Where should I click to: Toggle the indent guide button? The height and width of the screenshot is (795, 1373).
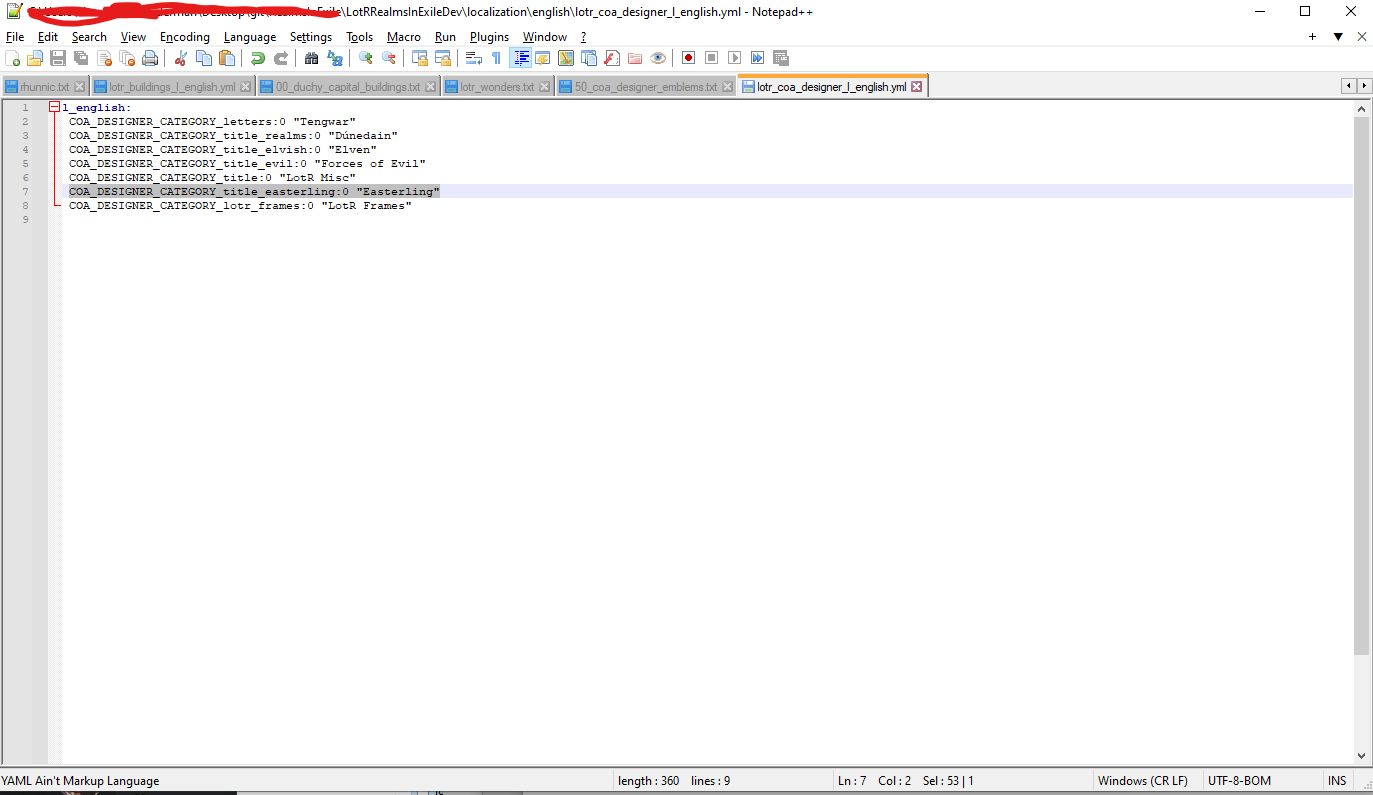(520, 58)
